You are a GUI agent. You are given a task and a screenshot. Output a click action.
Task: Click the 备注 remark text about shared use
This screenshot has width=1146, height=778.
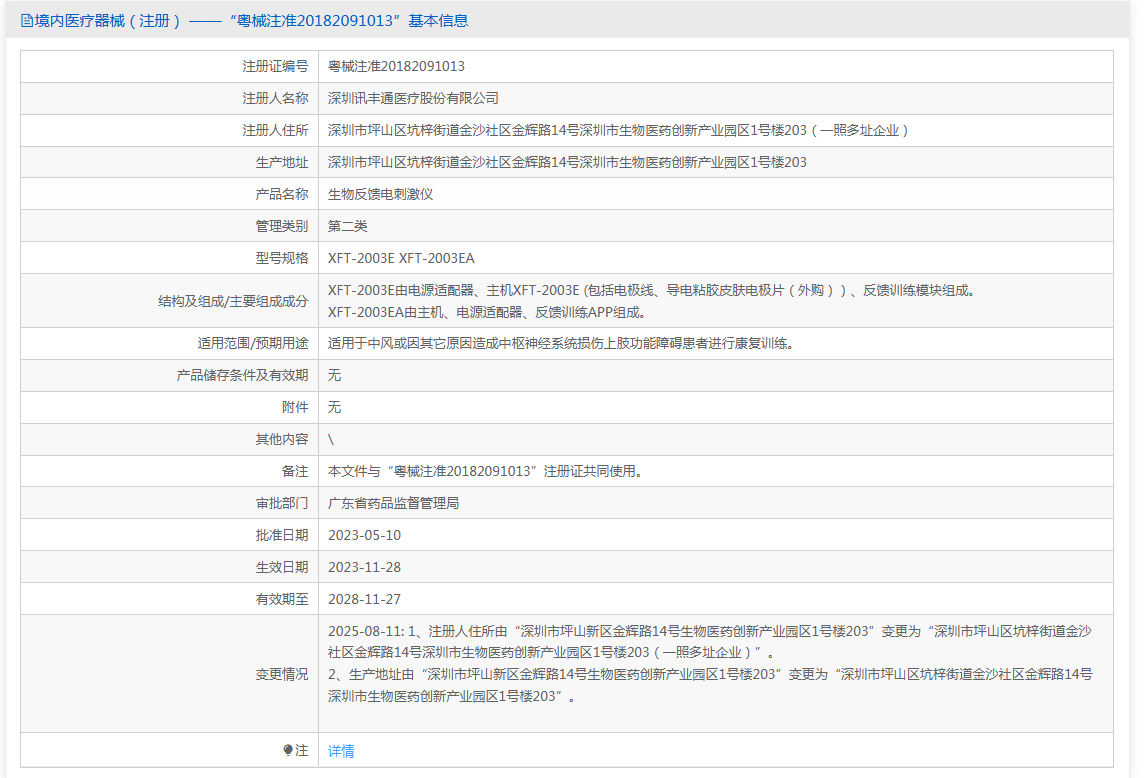point(484,471)
